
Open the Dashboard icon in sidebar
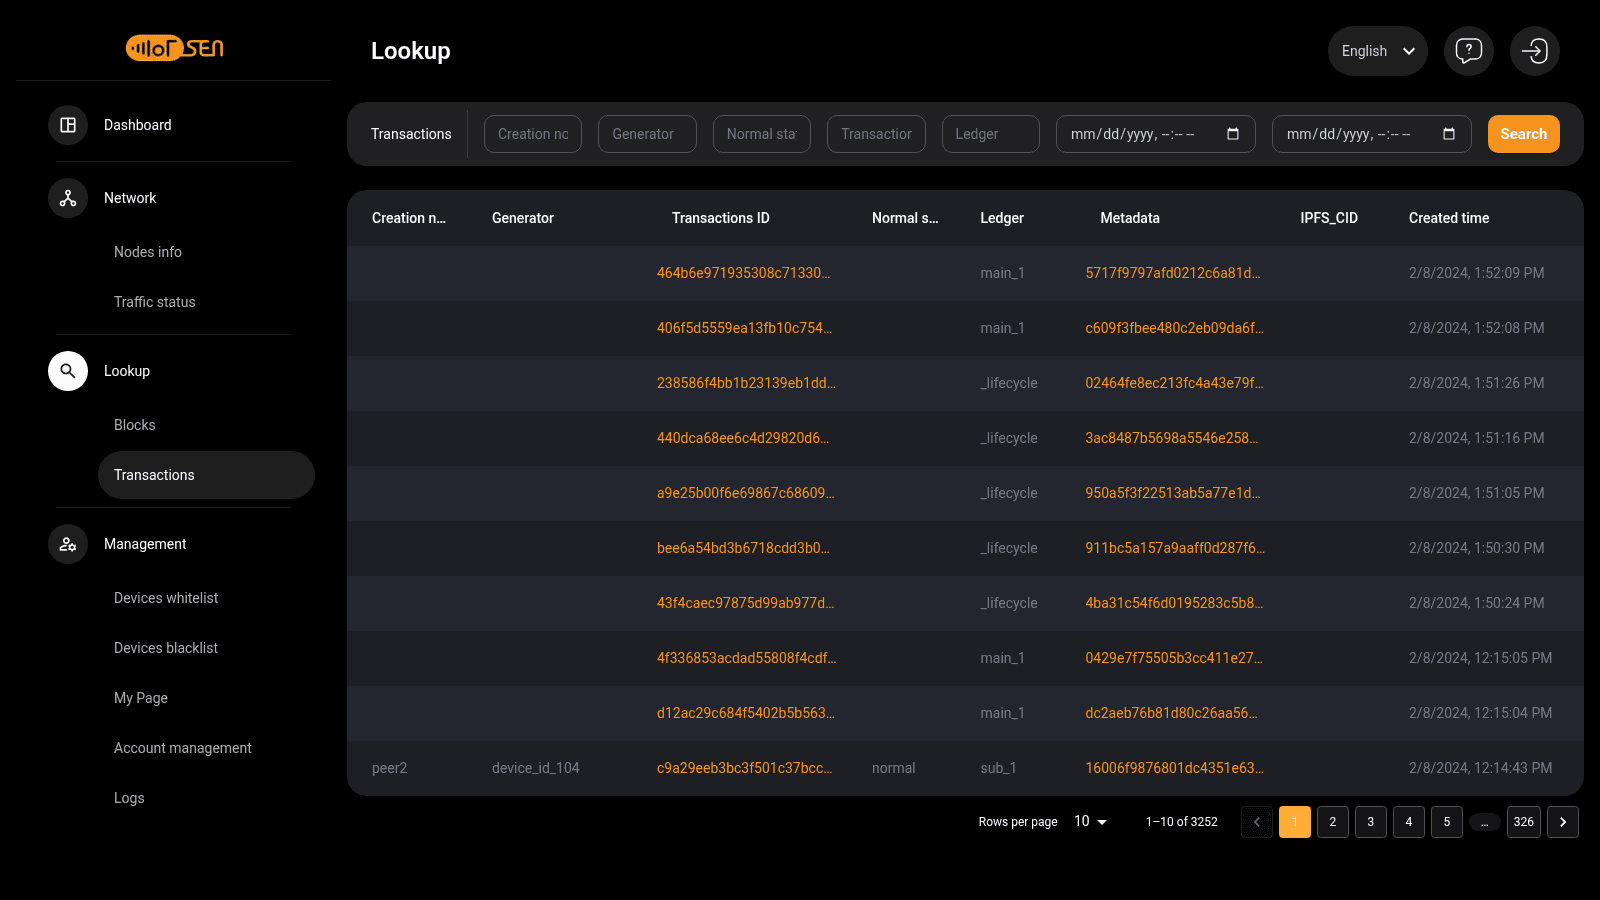point(68,125)
